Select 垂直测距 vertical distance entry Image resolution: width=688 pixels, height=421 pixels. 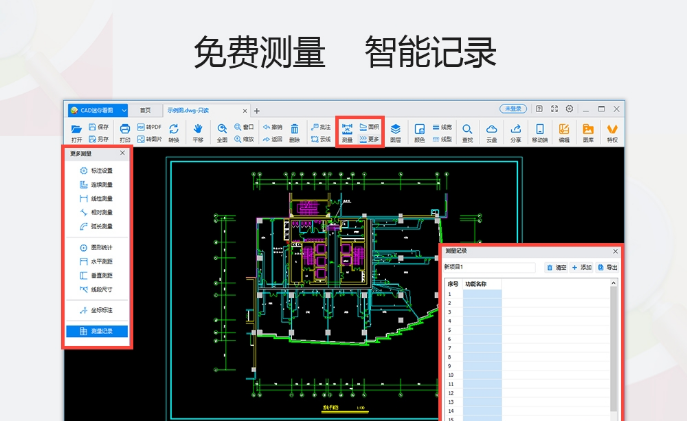click(97, 275)
